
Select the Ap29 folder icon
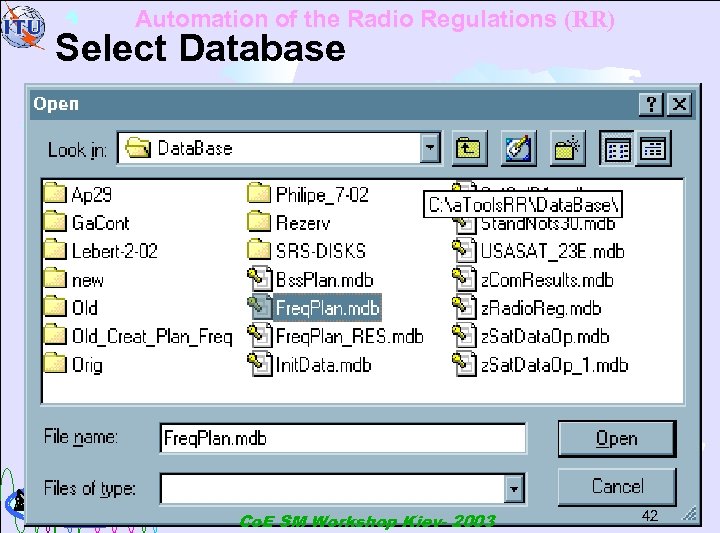click(x=55, y=193)
